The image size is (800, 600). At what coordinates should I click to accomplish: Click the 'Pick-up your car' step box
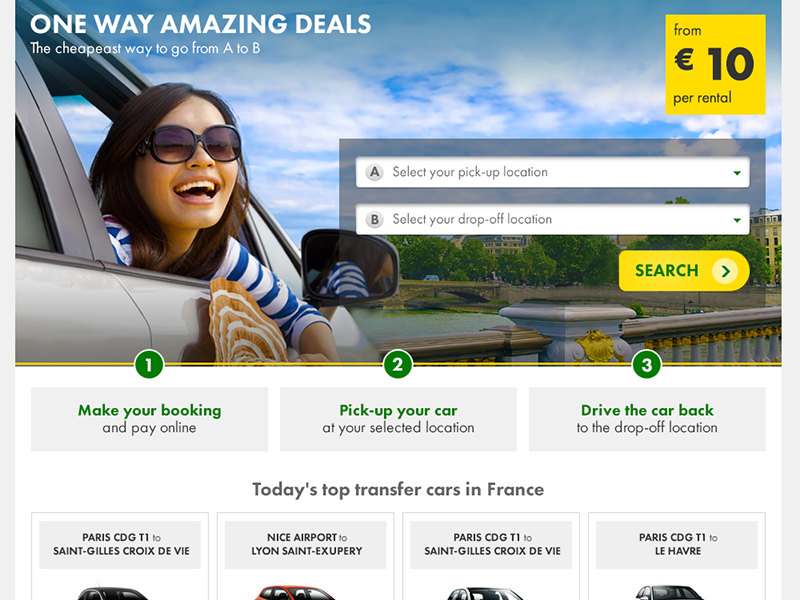pyautogui.click(x=398, y=419)
